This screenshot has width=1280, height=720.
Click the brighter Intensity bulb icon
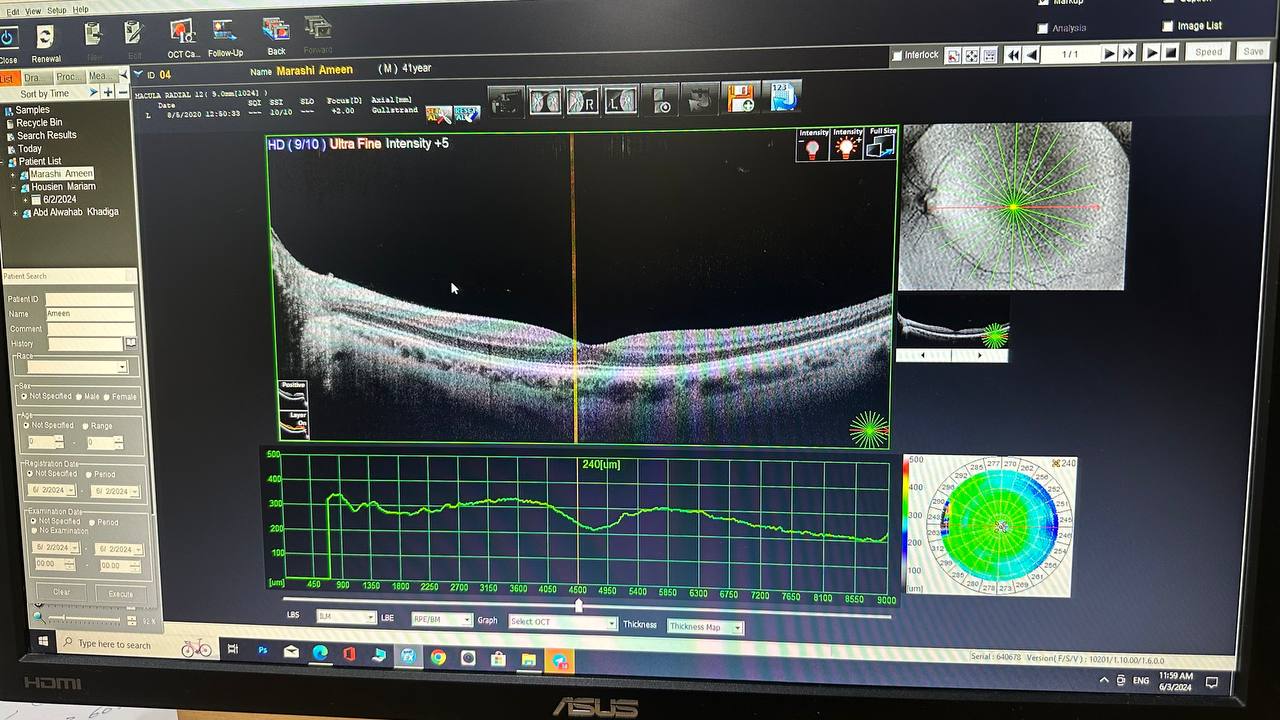tap(847, 145)
